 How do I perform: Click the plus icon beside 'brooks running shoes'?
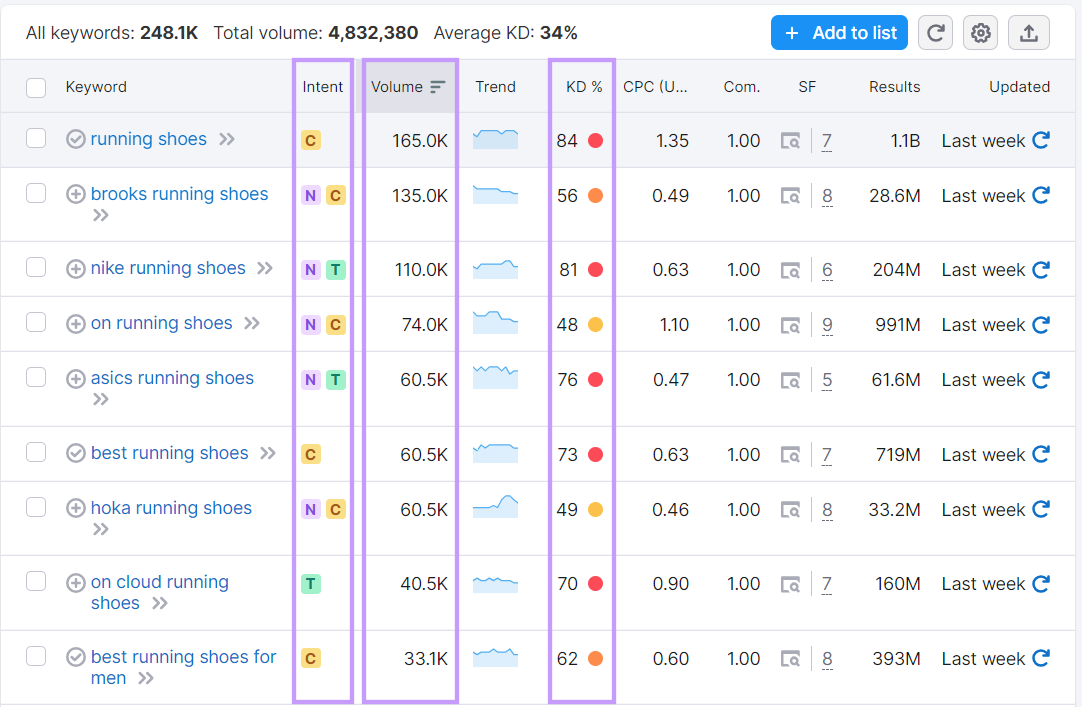tap(75, 195)
